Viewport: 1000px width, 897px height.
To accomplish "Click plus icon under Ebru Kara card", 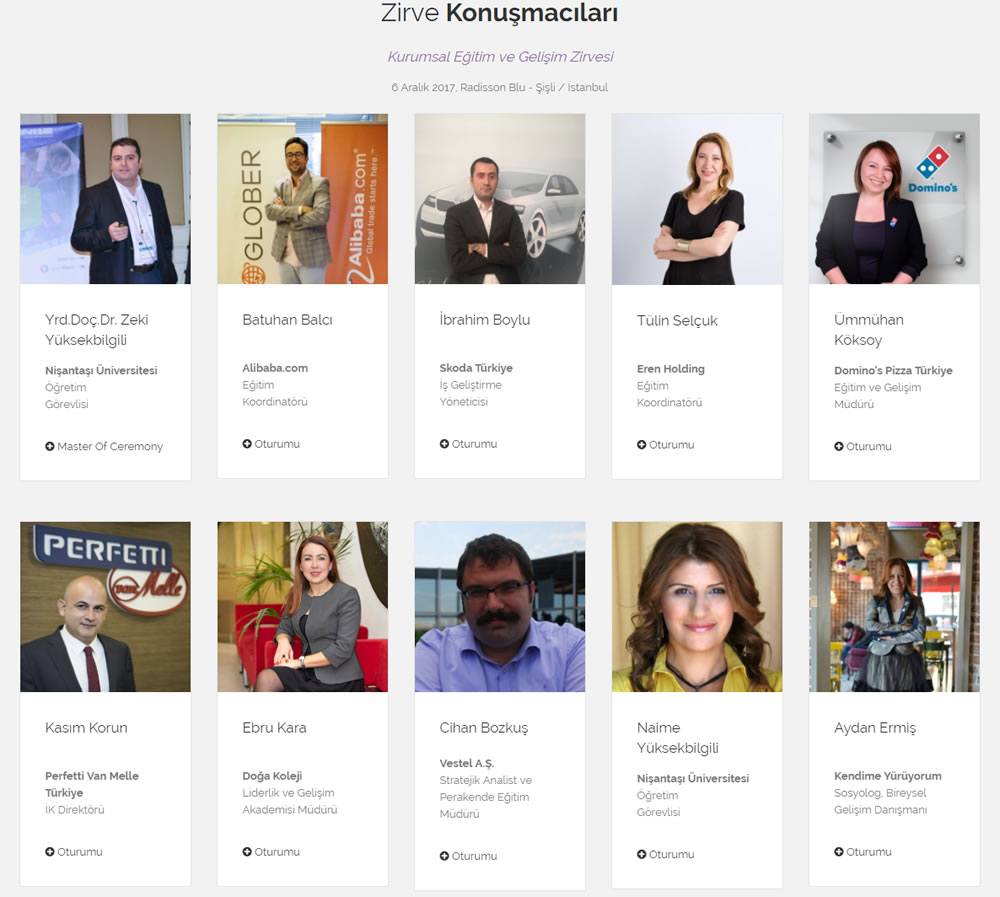I will click(247, 852).
